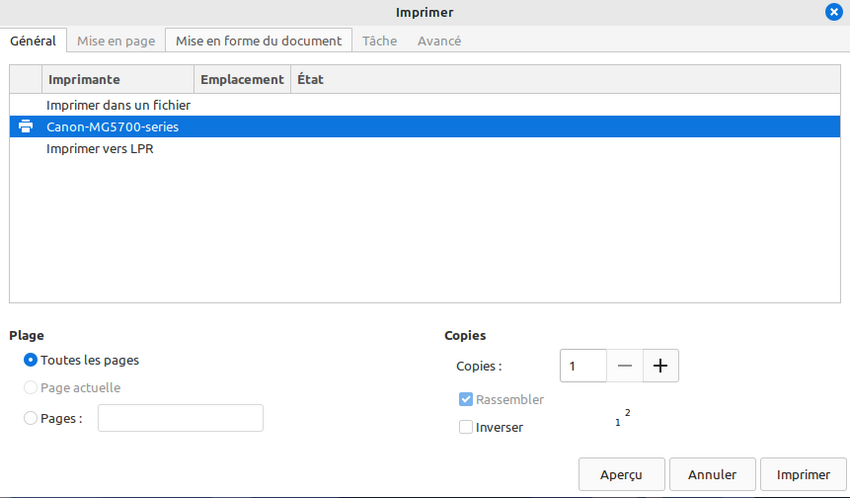The image size is (850, 498).
Task: Sort by the Imprimante column header
Action: [x=117, y=79]
